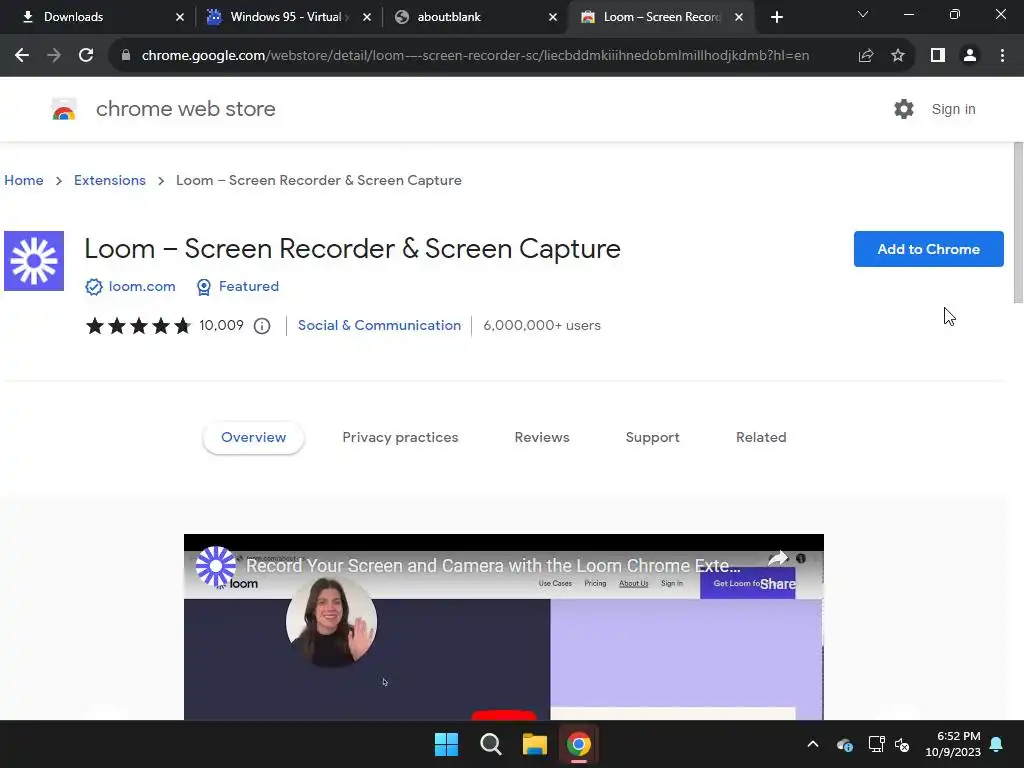Add Loom extension to Chrome
Screen dimensions: 1024x768
928,249
